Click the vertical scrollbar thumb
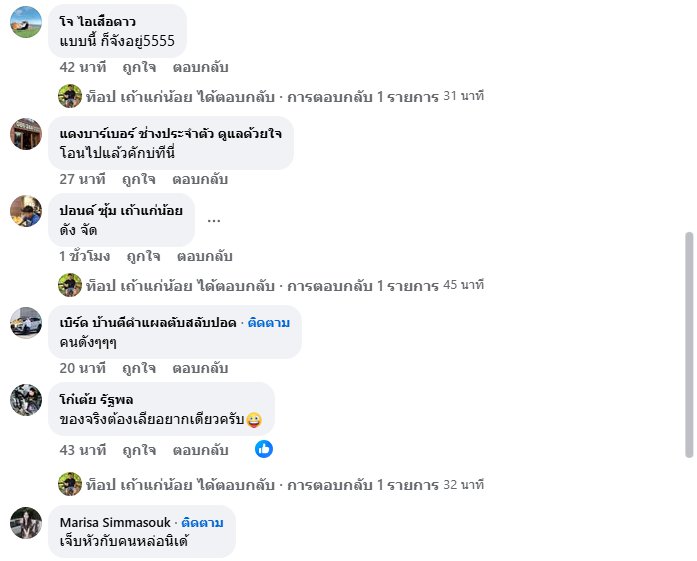 tap(688, 345)
